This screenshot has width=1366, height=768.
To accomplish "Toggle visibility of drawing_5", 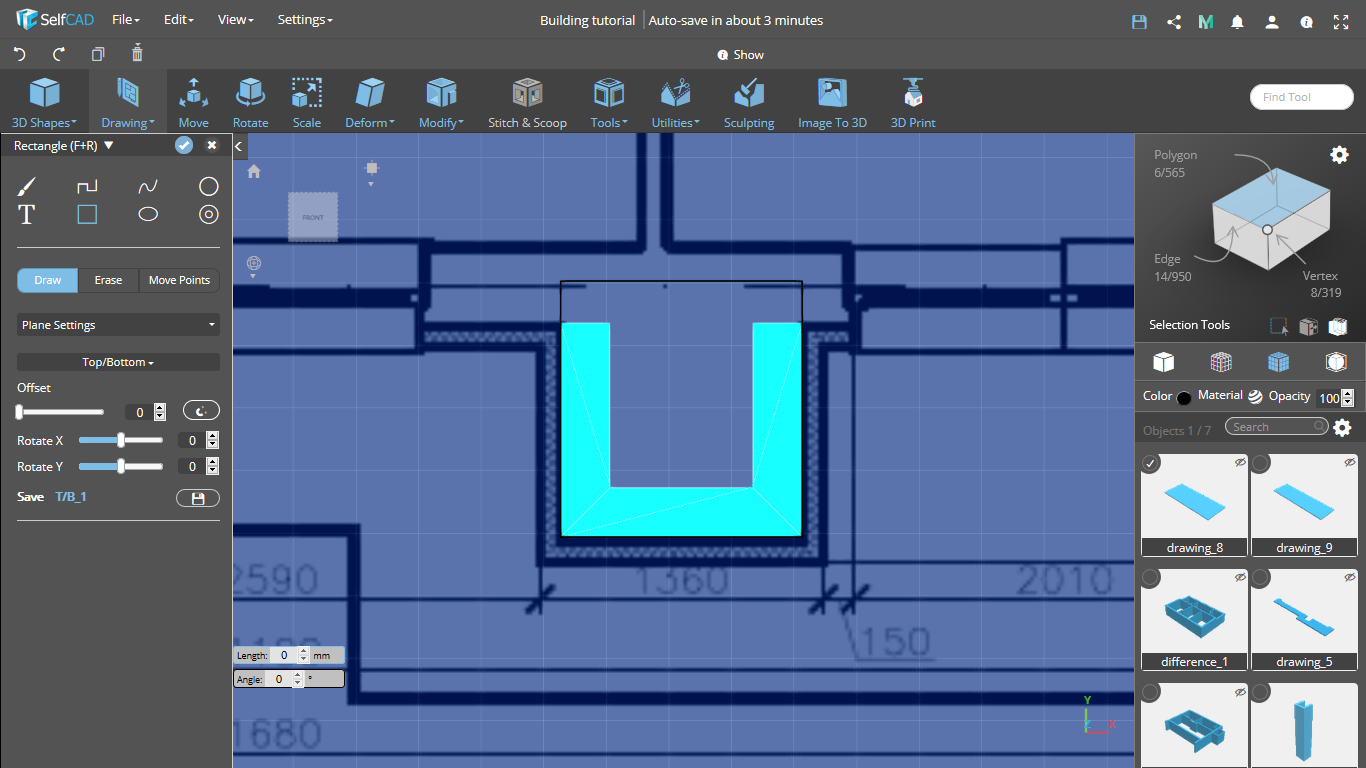I will (1350, 577).
